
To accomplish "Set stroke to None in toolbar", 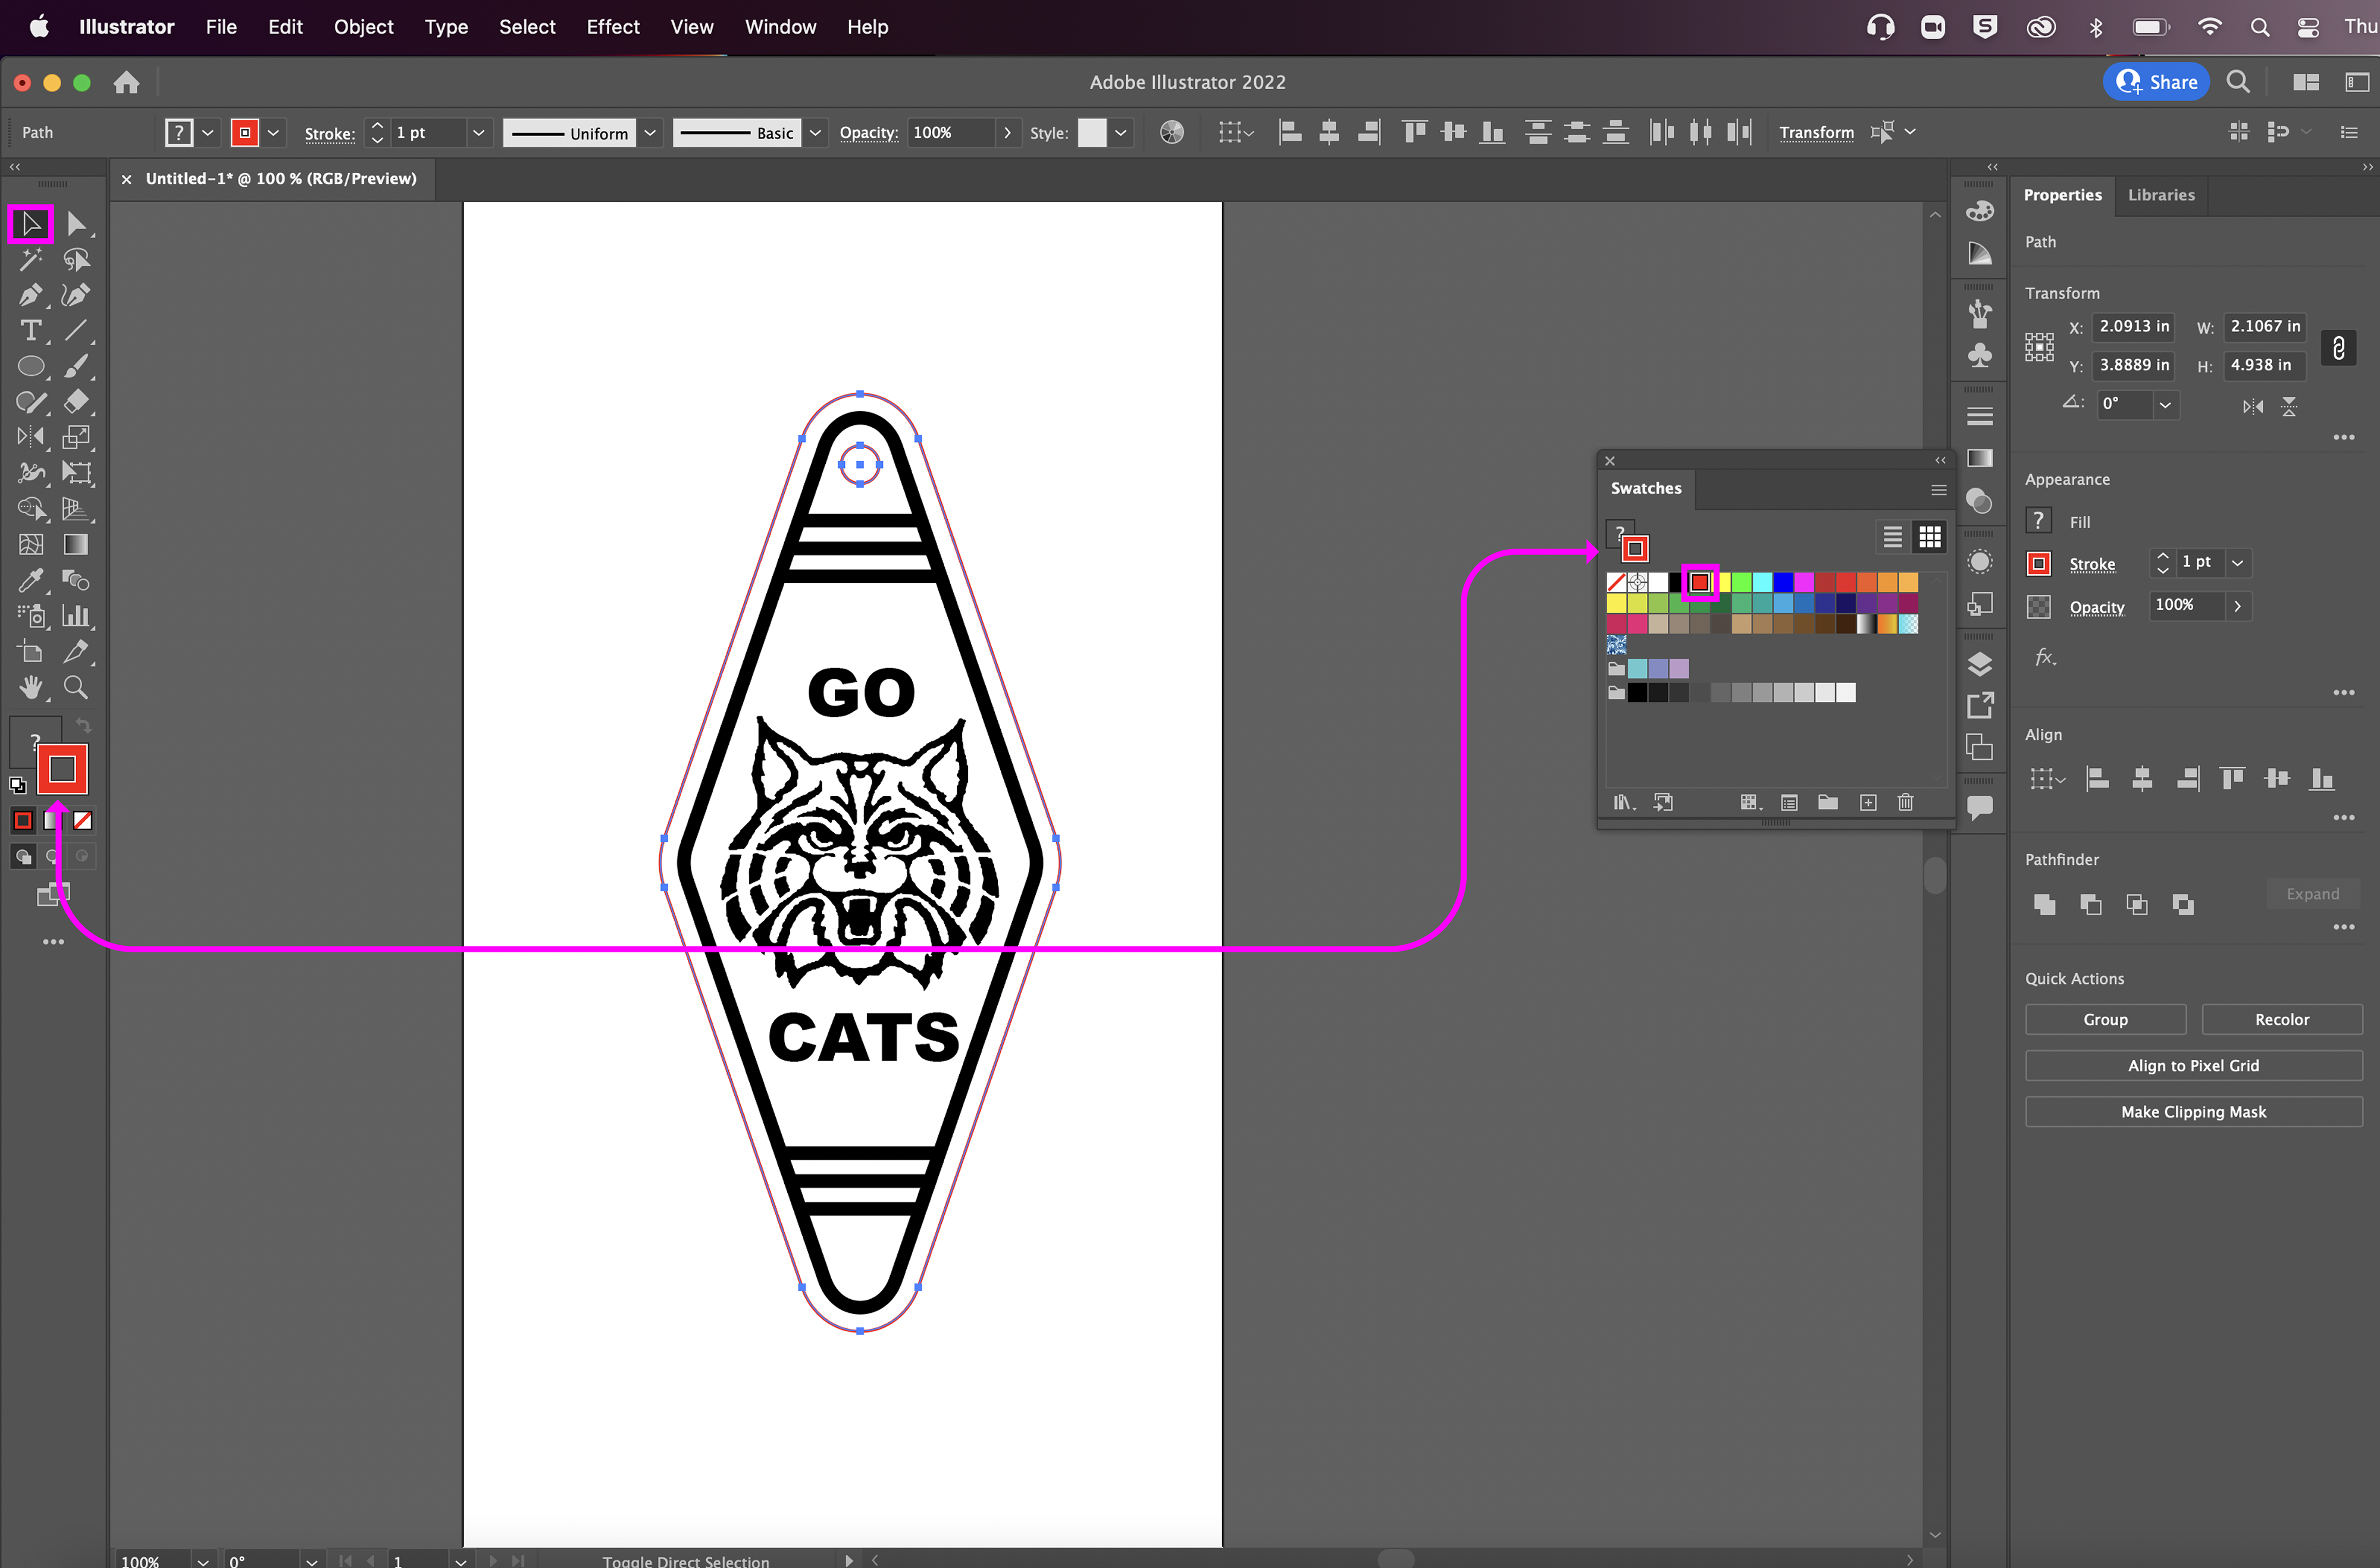I will [83, 821].
